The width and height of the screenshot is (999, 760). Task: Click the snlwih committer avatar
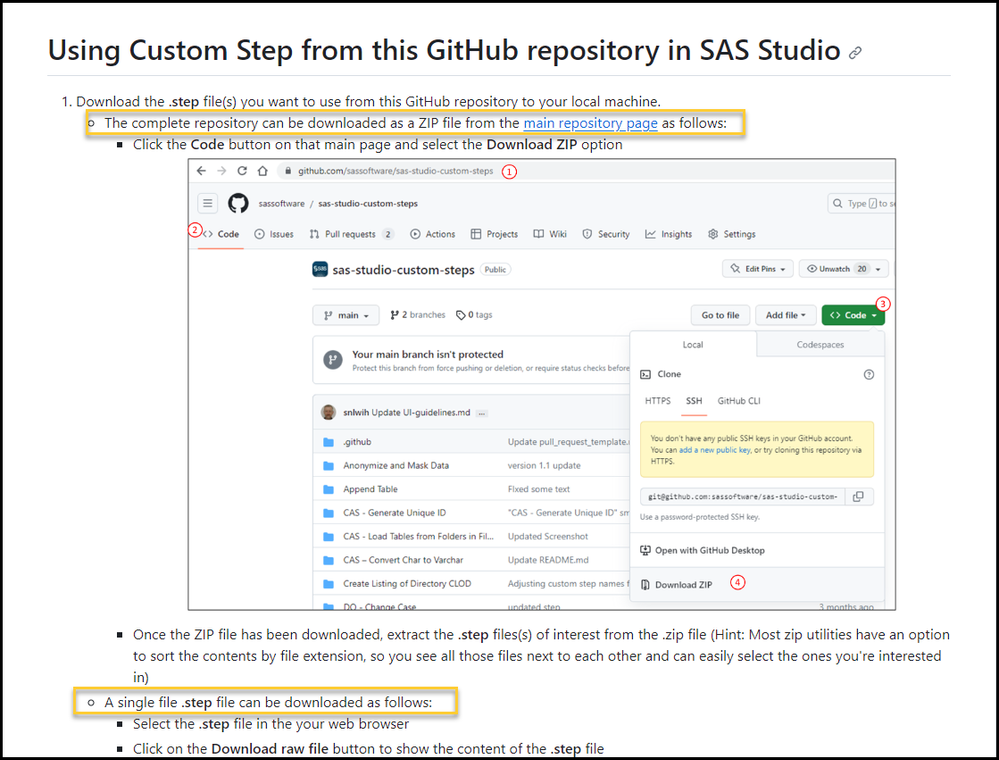pyautogui.click(x=328, y=412)
